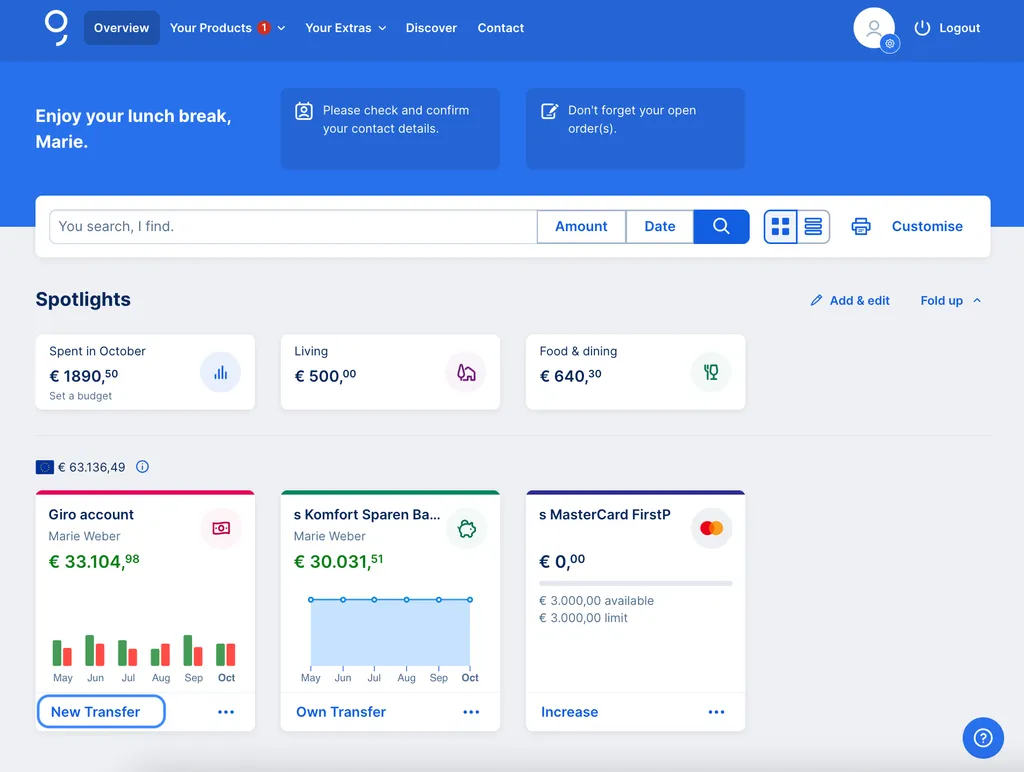Click the magnifier search button
1024x772 pixels.
click(x=721, y=227)
